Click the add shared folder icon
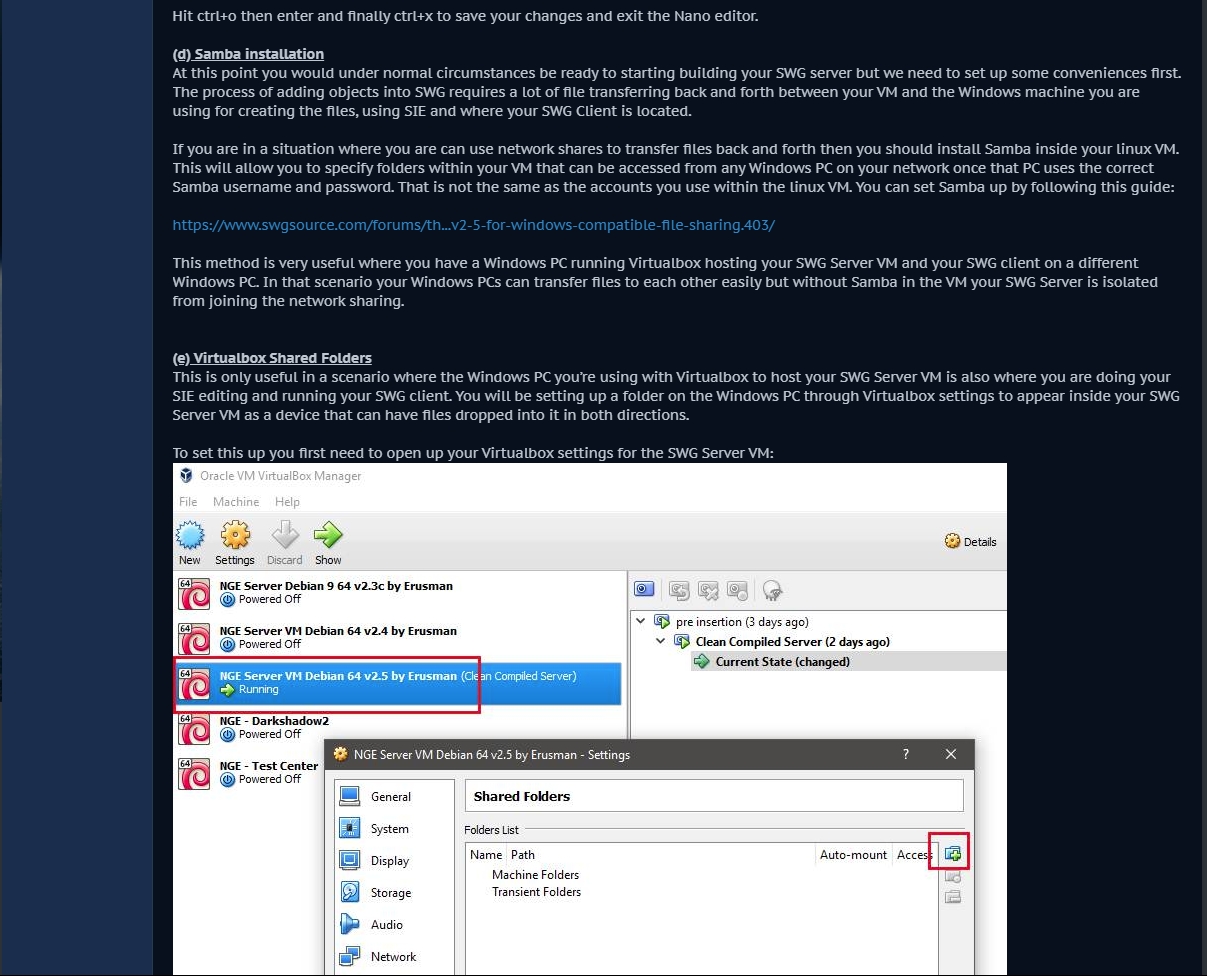The image size is (1207, 976). [952, 853]
